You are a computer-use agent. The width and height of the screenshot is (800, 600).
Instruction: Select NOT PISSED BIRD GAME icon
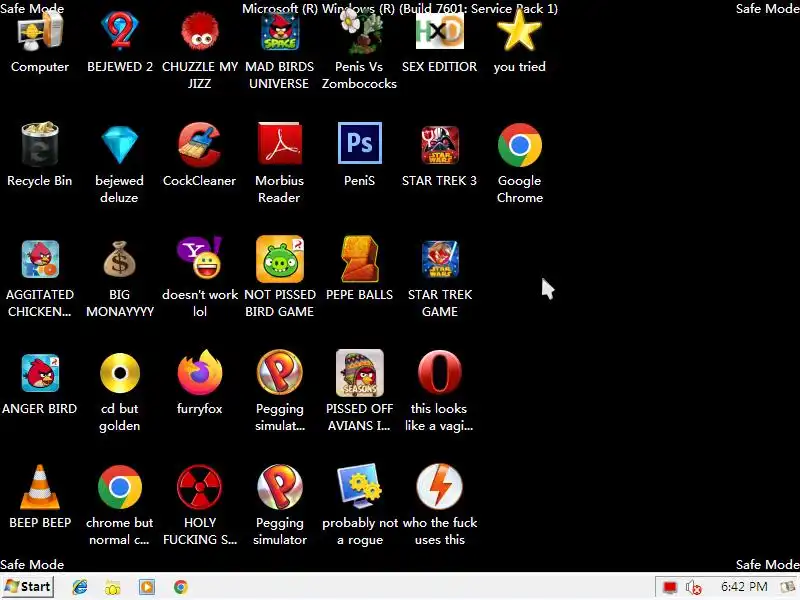[x=280, y=259]
